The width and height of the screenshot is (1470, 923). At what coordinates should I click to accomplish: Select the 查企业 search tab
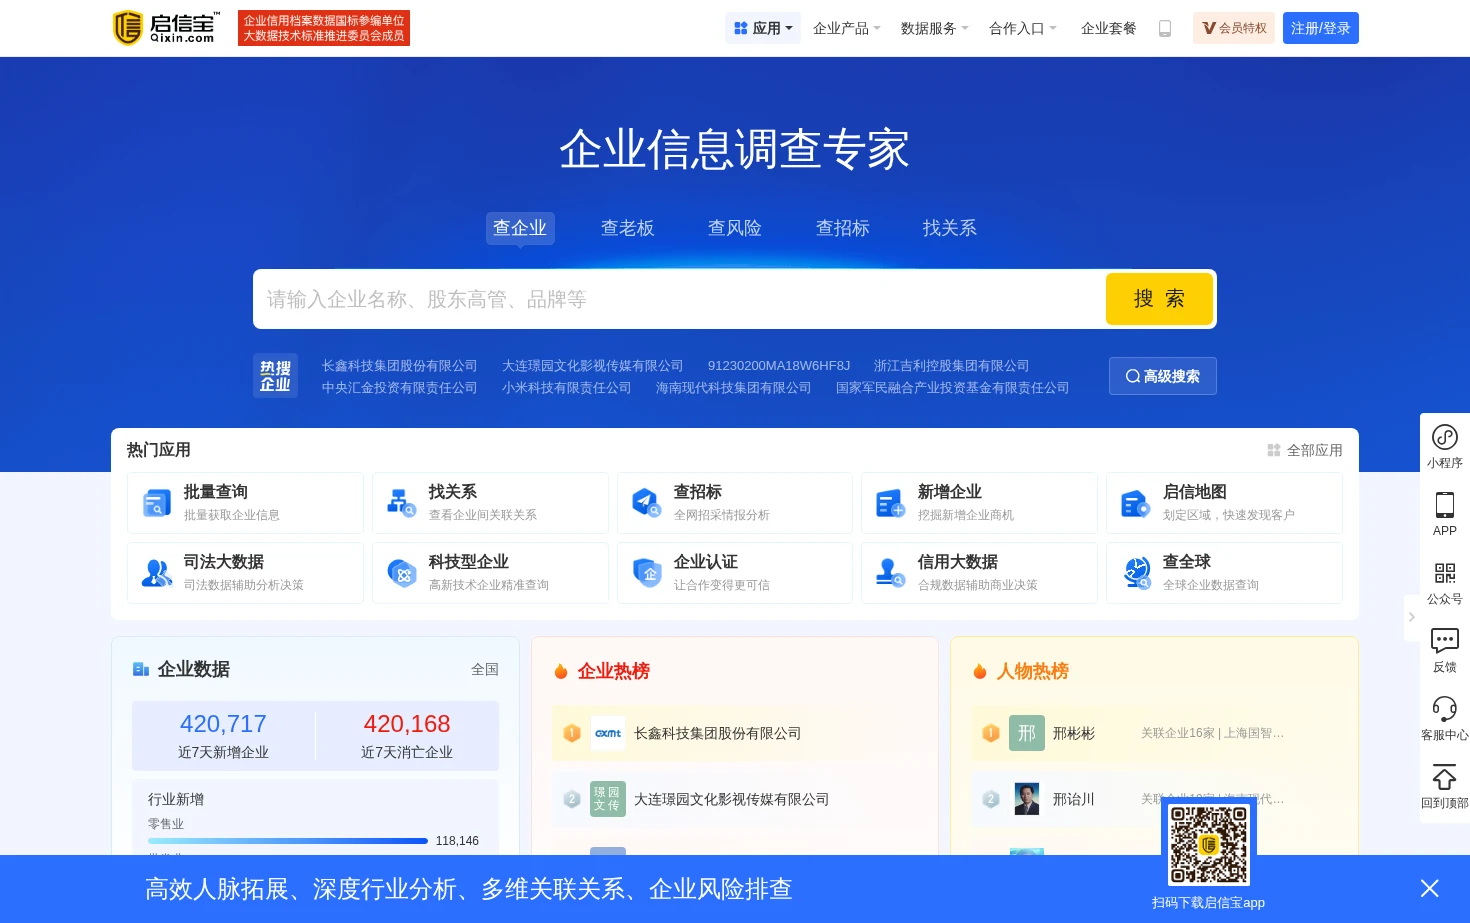coord(520,228)
